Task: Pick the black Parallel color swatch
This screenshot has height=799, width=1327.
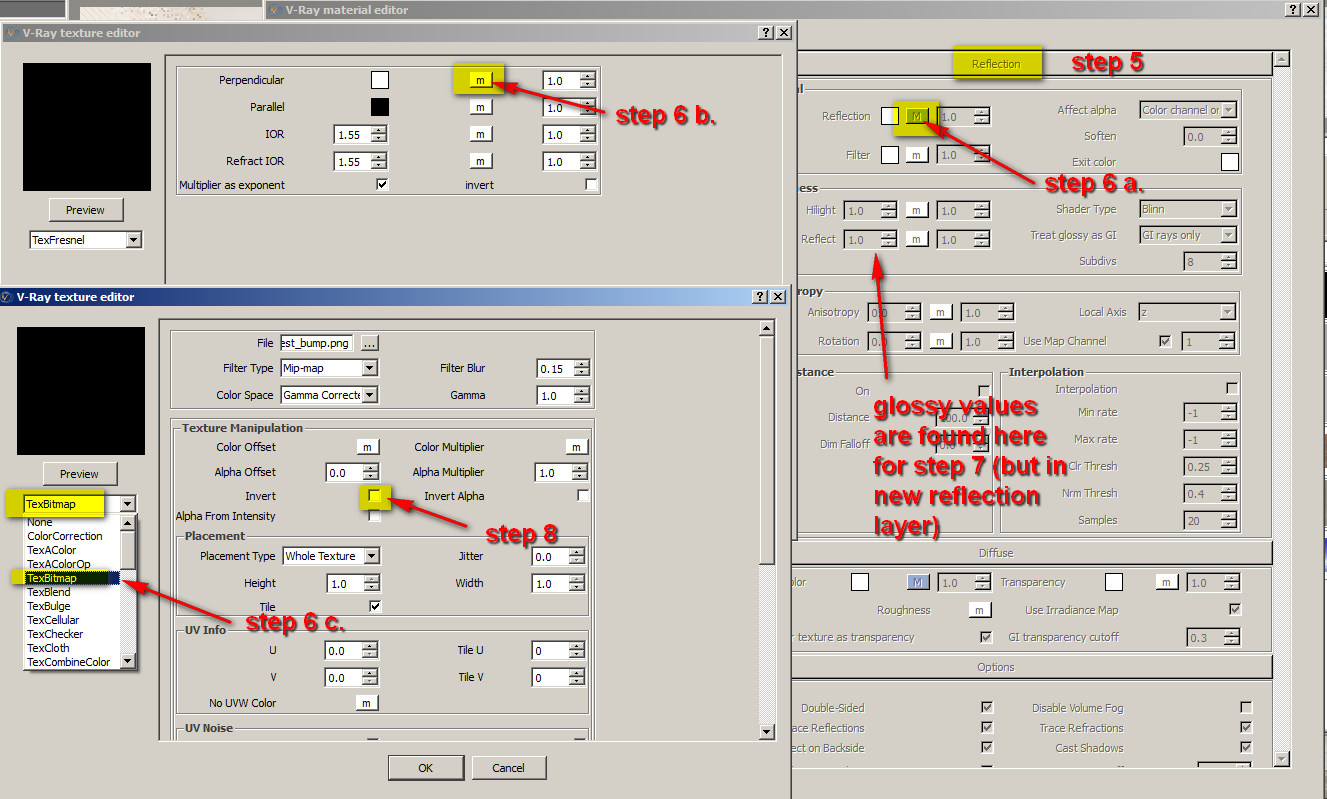Action: (380, 107)
